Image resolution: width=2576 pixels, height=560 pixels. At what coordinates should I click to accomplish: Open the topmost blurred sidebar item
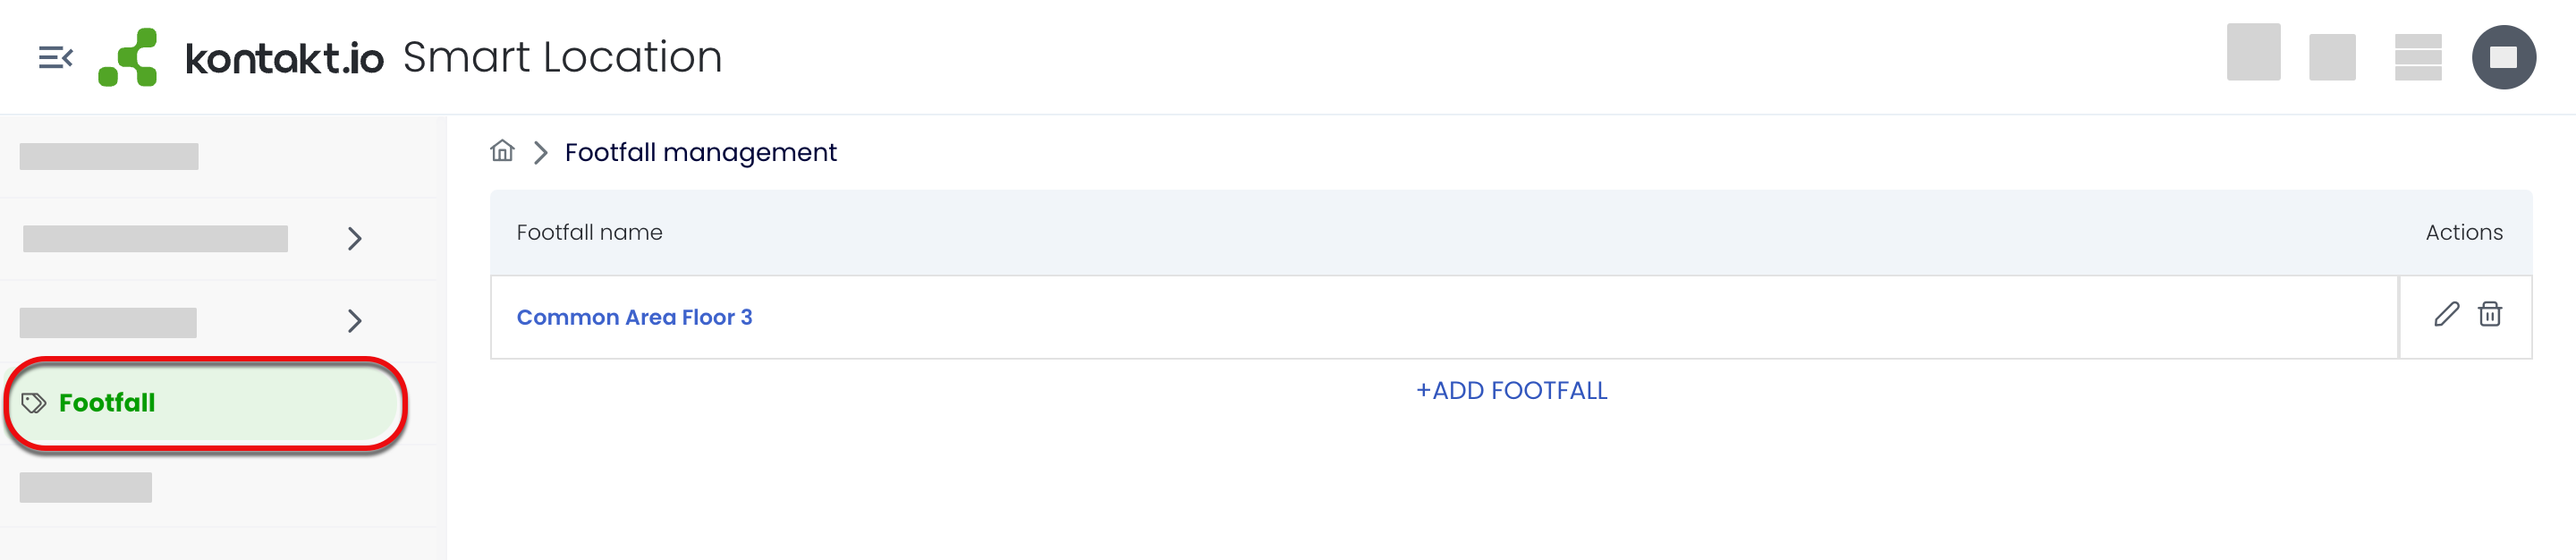pos(109,157)
